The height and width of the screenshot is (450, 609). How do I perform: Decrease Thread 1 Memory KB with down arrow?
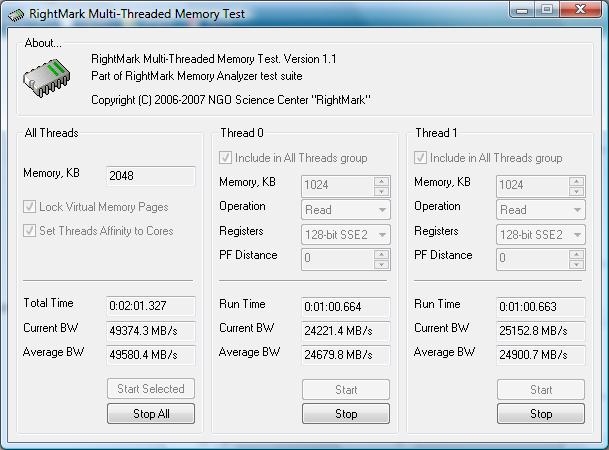(576, 191)
